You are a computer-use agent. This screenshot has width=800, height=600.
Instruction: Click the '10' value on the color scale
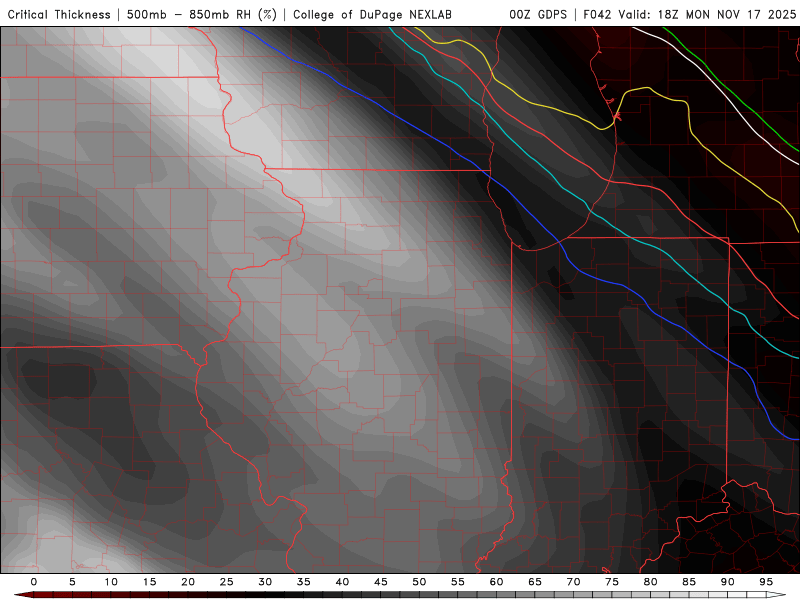(x=111, y=582)
